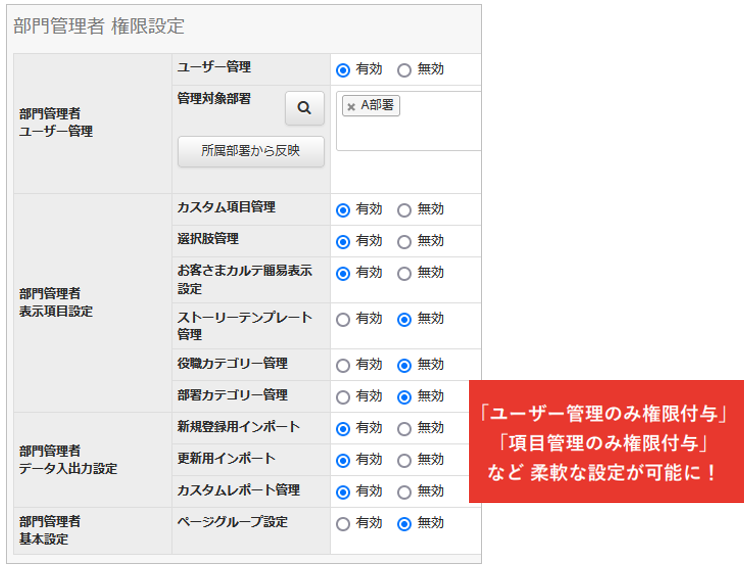Image resolution: width=750 pixels, height=570 pixels.
Task: Click inside the 管理対象部署 tag input box
Action: [x=409, y=121]
